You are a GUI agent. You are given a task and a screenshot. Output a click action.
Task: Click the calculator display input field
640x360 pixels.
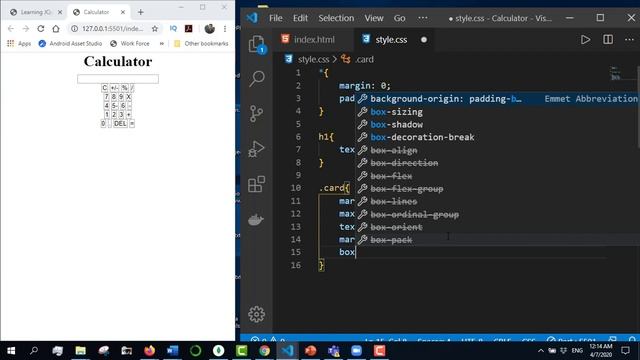[x=118, y=79]
